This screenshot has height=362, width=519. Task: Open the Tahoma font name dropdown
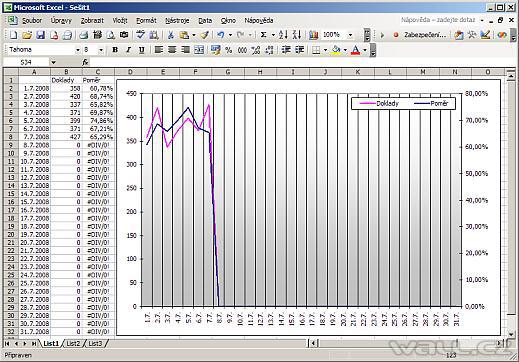pyautogui.click(x=77, y=50)
